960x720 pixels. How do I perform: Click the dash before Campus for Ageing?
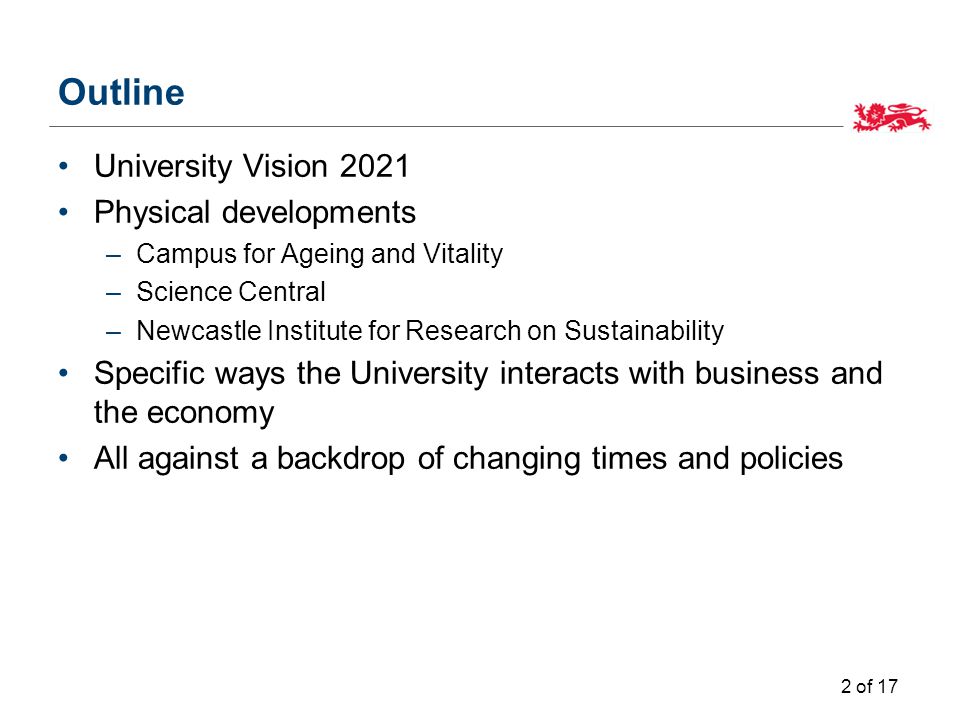(113, 255)
